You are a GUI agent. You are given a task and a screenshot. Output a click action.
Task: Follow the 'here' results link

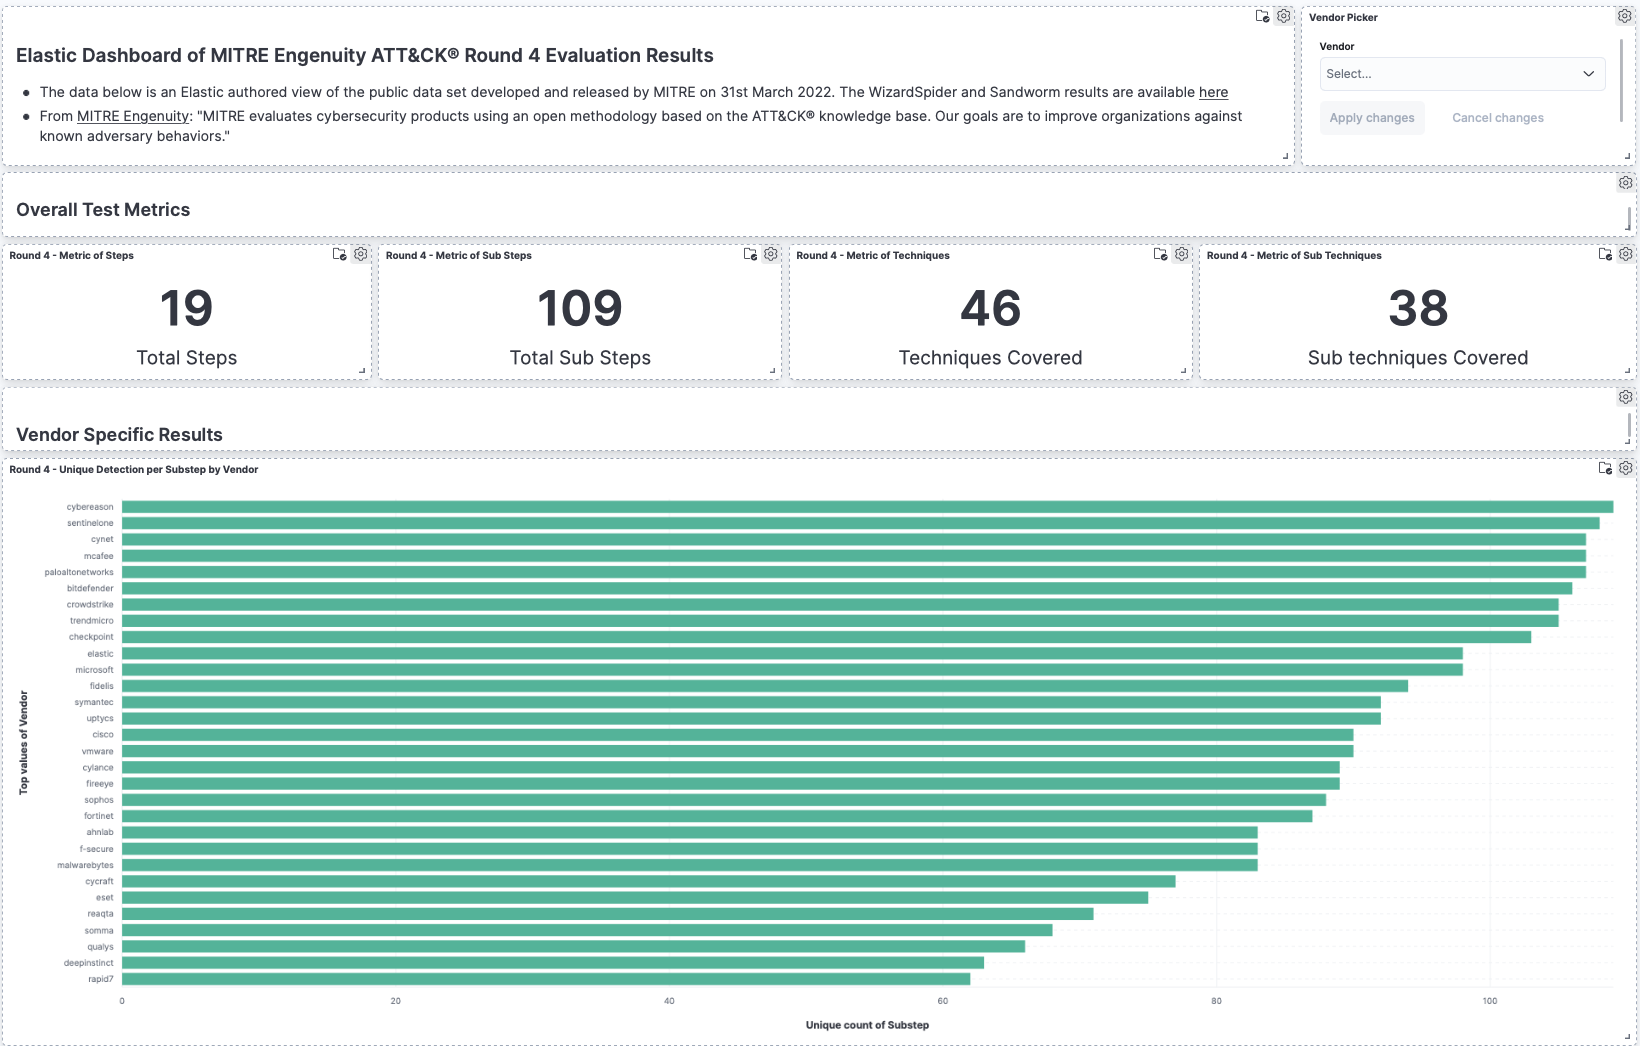[1213, 92]
